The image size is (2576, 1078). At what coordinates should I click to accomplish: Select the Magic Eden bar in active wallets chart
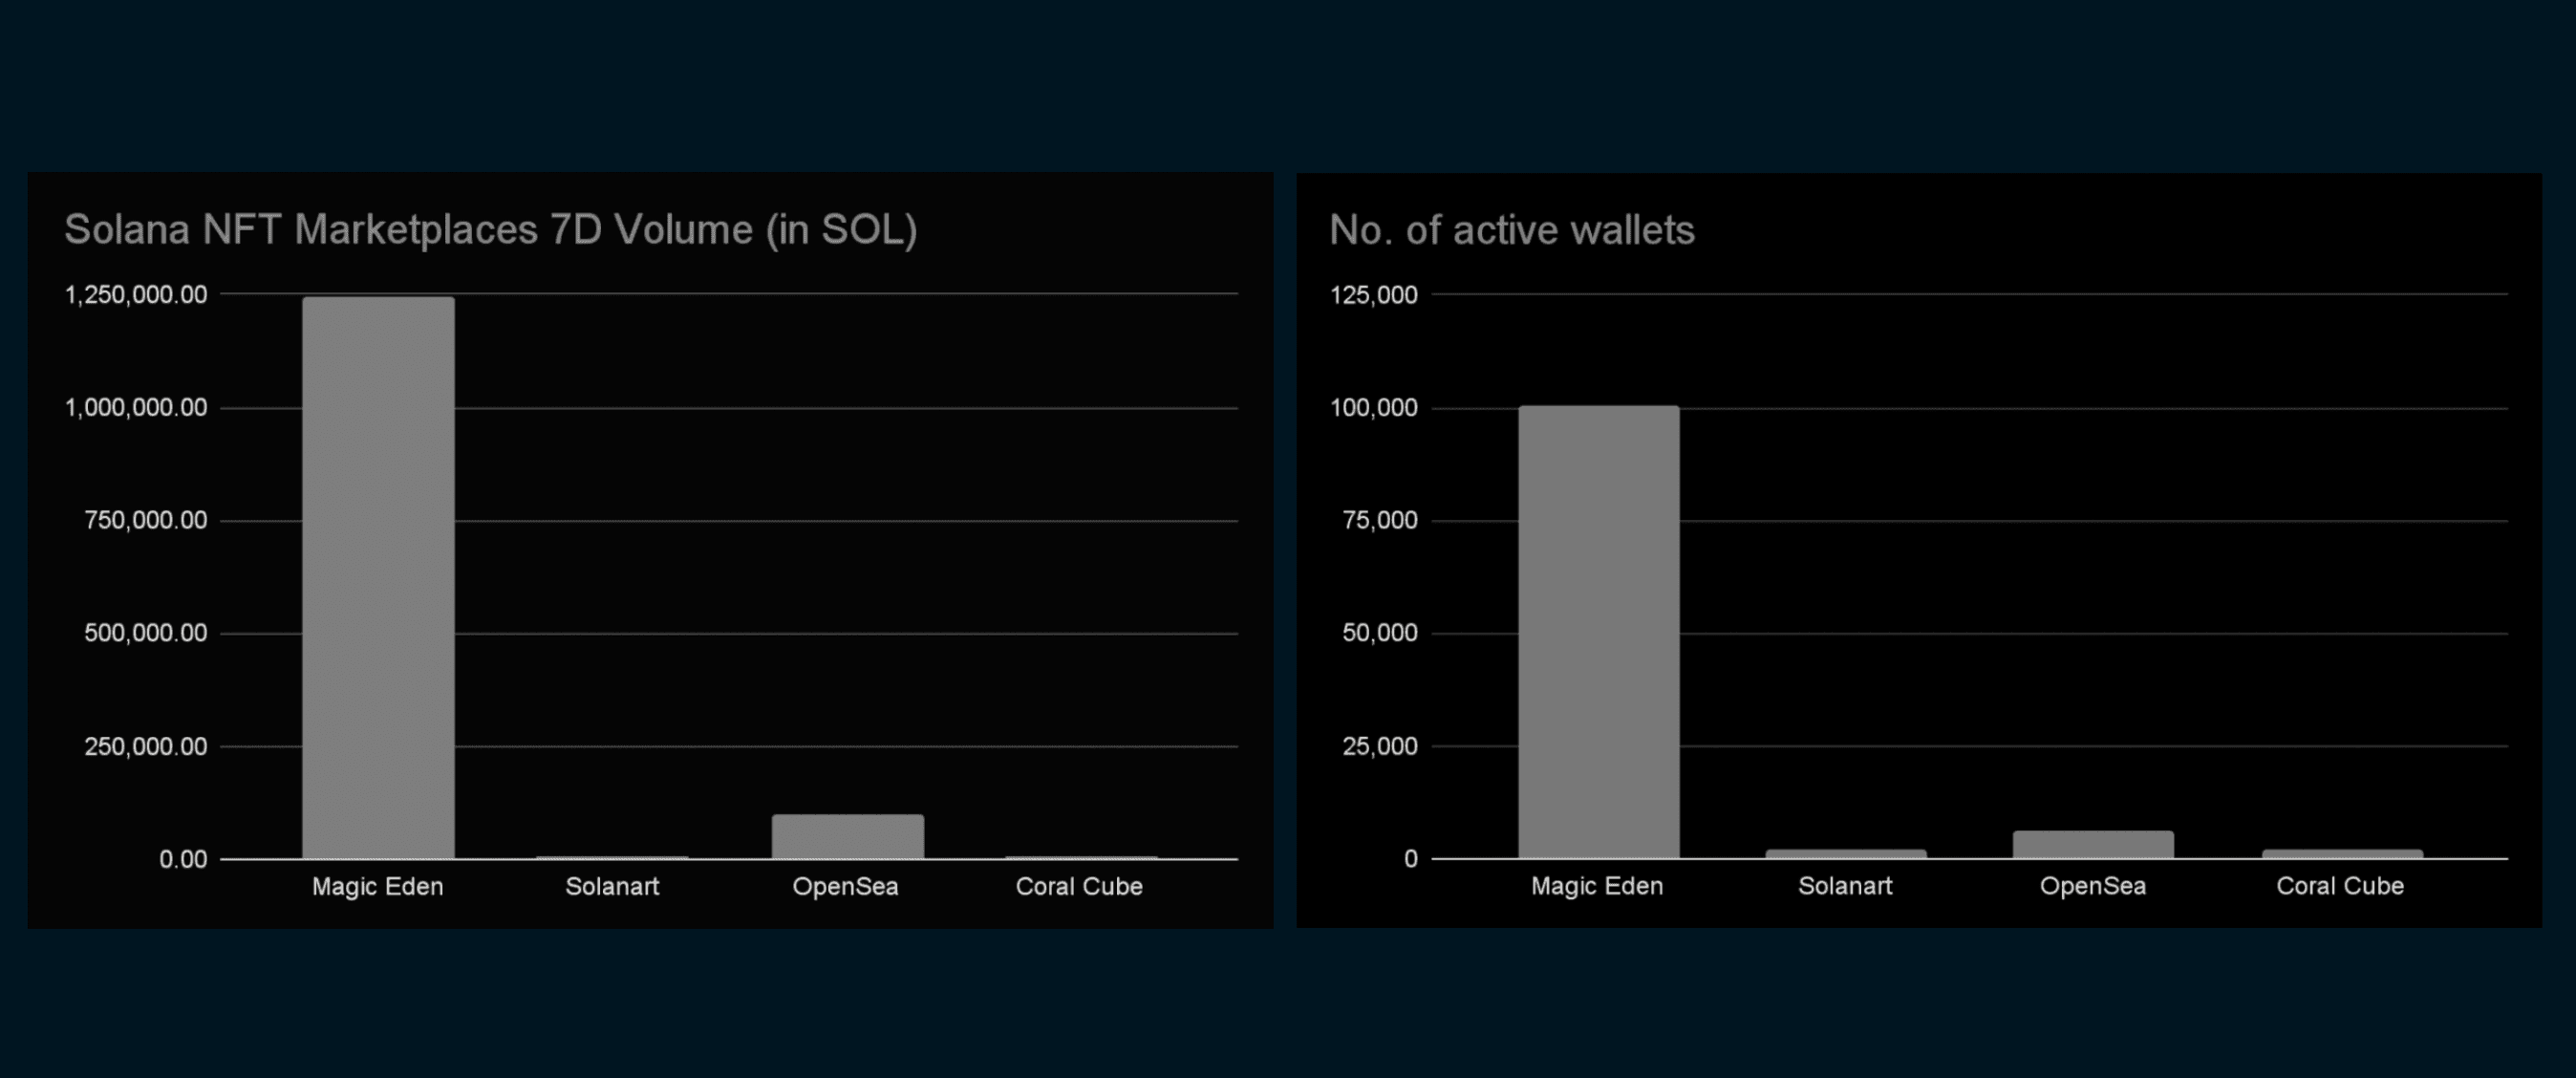pos(1598,631)
